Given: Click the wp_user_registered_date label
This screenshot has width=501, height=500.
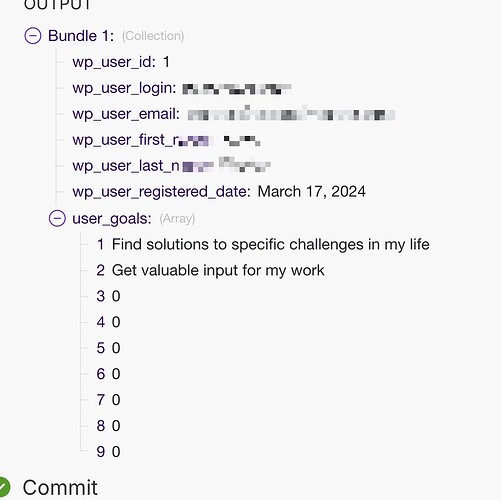Looking at the screenshot, I should tap(161, 192).
